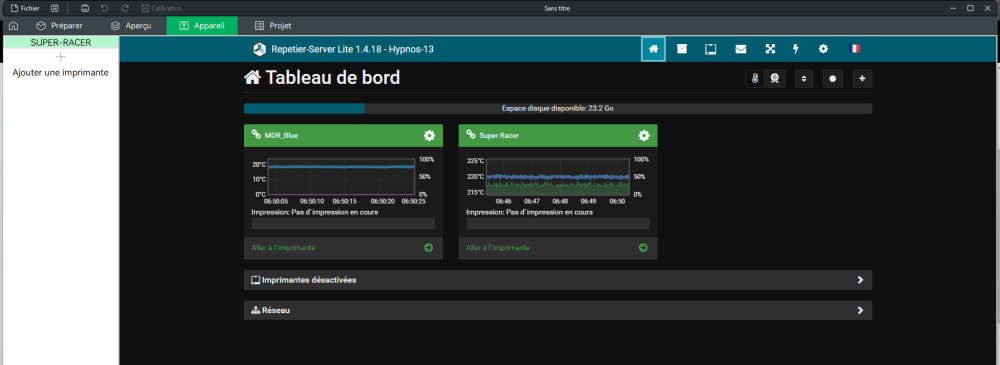Click 'Ajouter une imprimante' label
Screen dimensions: 1000x365
click(x=61, y=73)
